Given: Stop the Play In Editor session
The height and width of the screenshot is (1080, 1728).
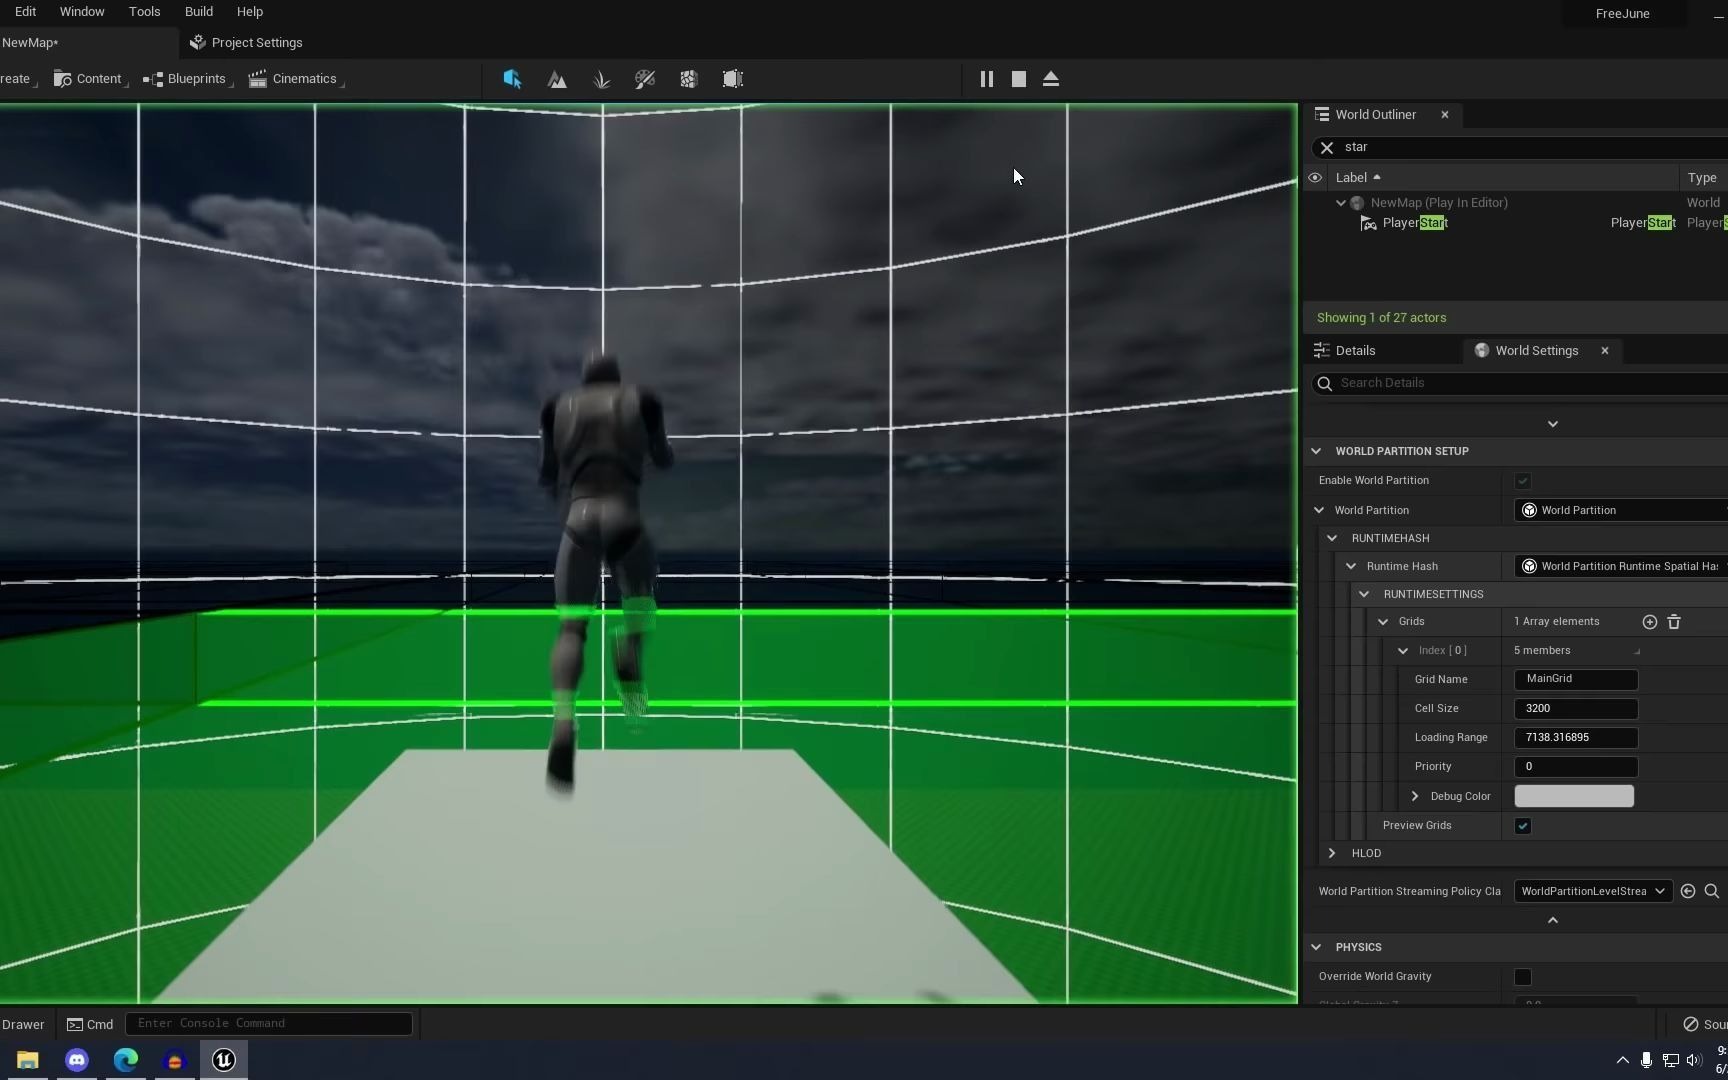Looking at the screenshot, I should [x=1017, y=79].
